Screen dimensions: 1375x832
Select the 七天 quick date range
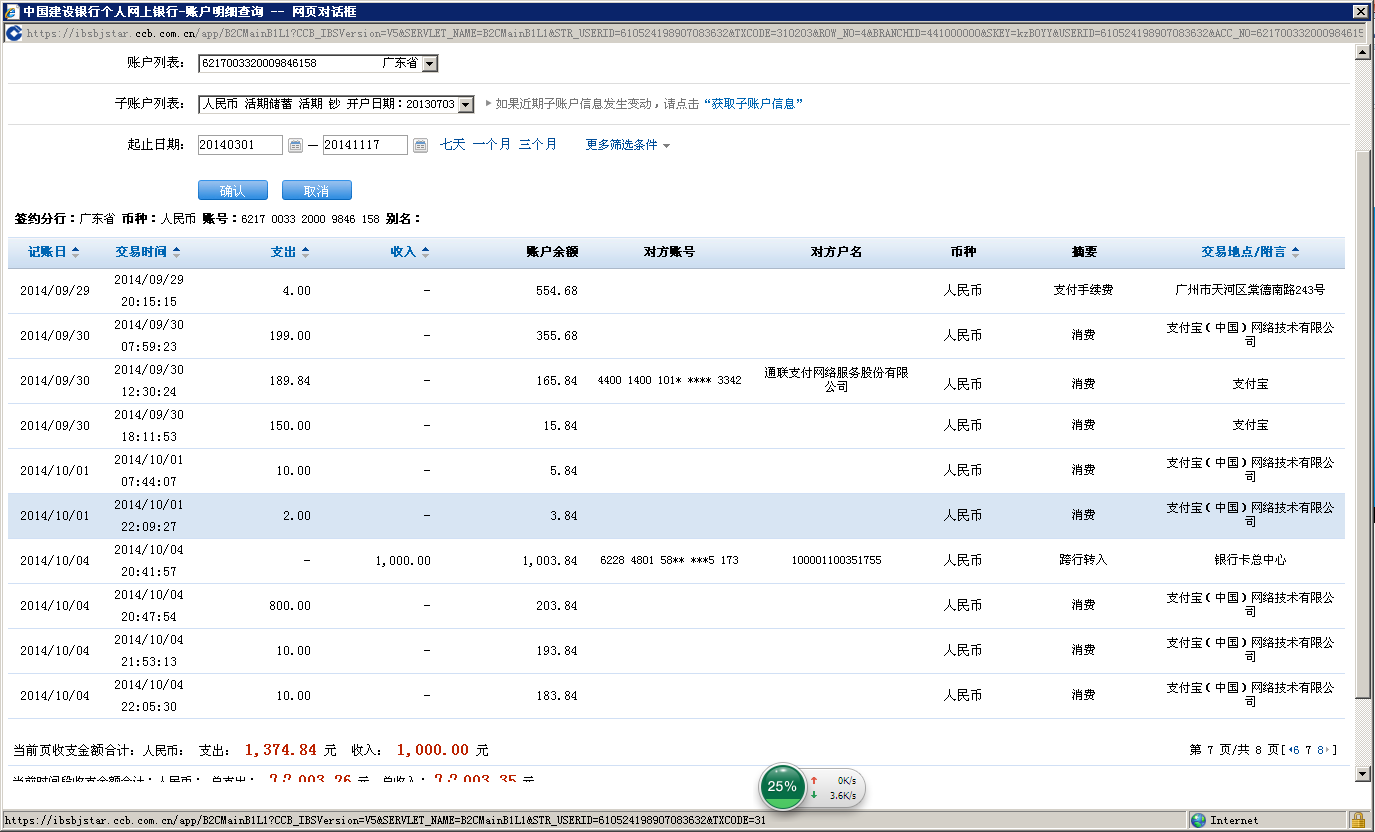click(452, 145)
